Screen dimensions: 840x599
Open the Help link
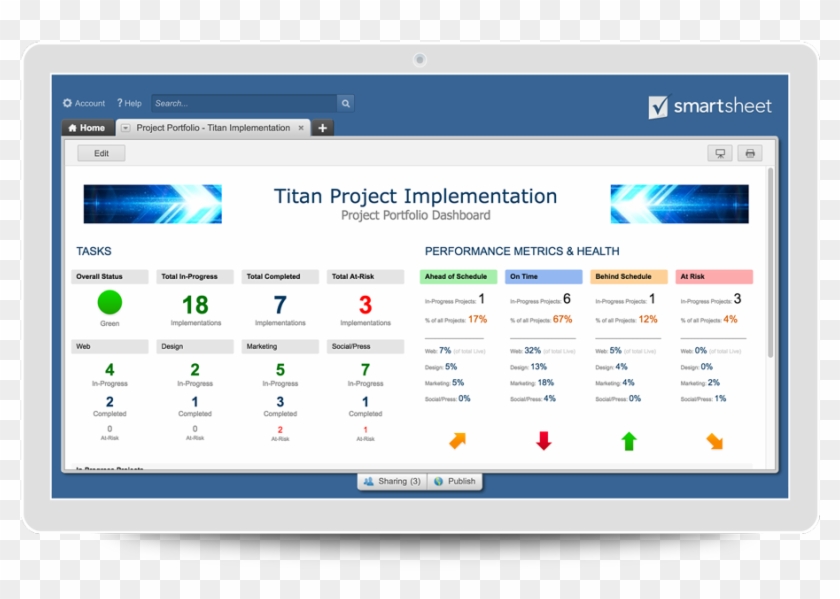point(129,103)
